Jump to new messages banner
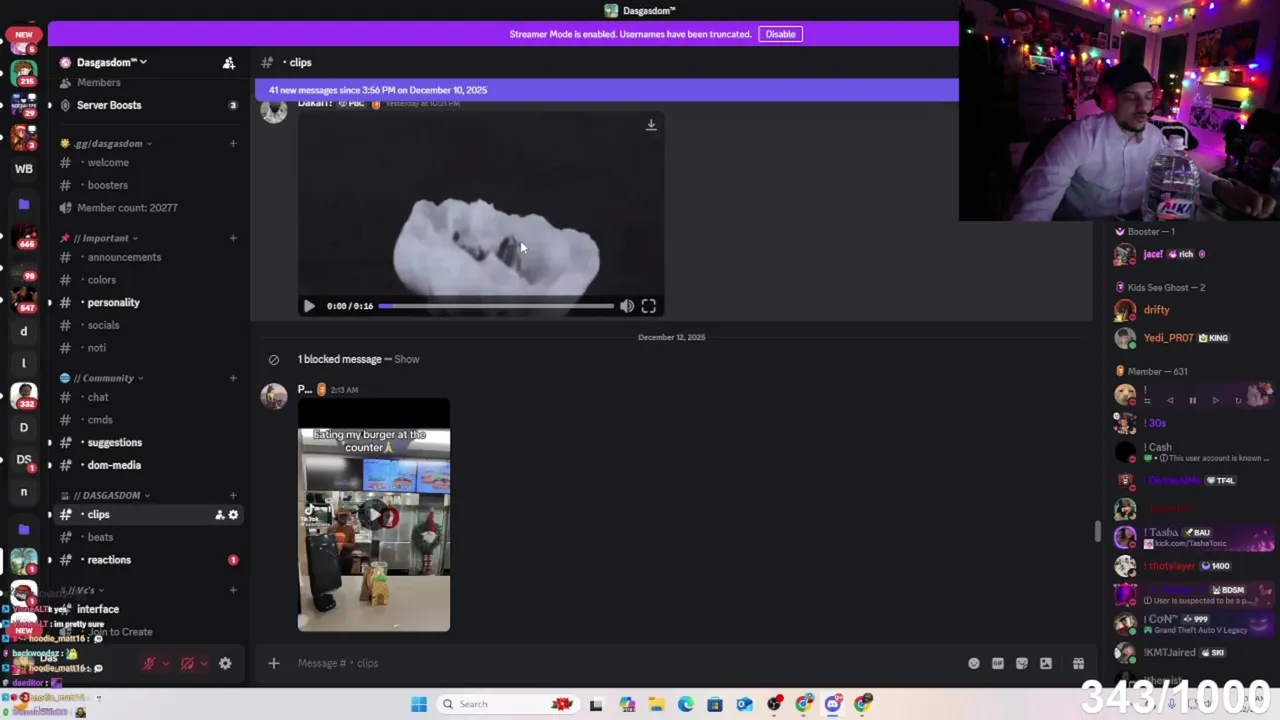Screen dimensions: 1280x720 pos(606,90)
